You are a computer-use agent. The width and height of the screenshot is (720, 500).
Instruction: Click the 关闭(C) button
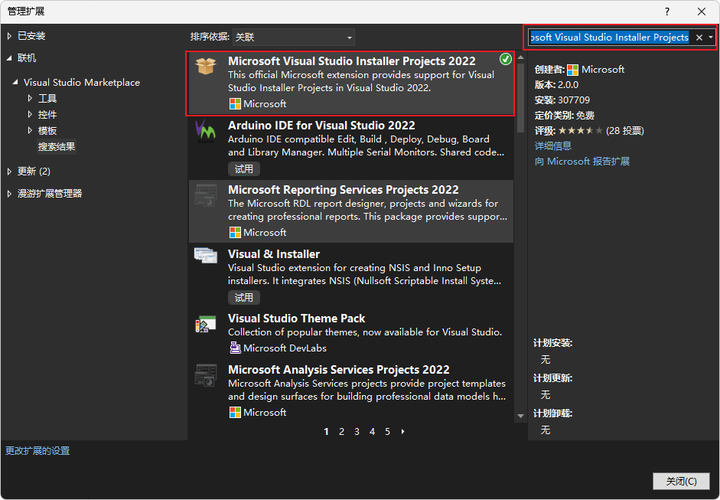click(x=681, y=481)
